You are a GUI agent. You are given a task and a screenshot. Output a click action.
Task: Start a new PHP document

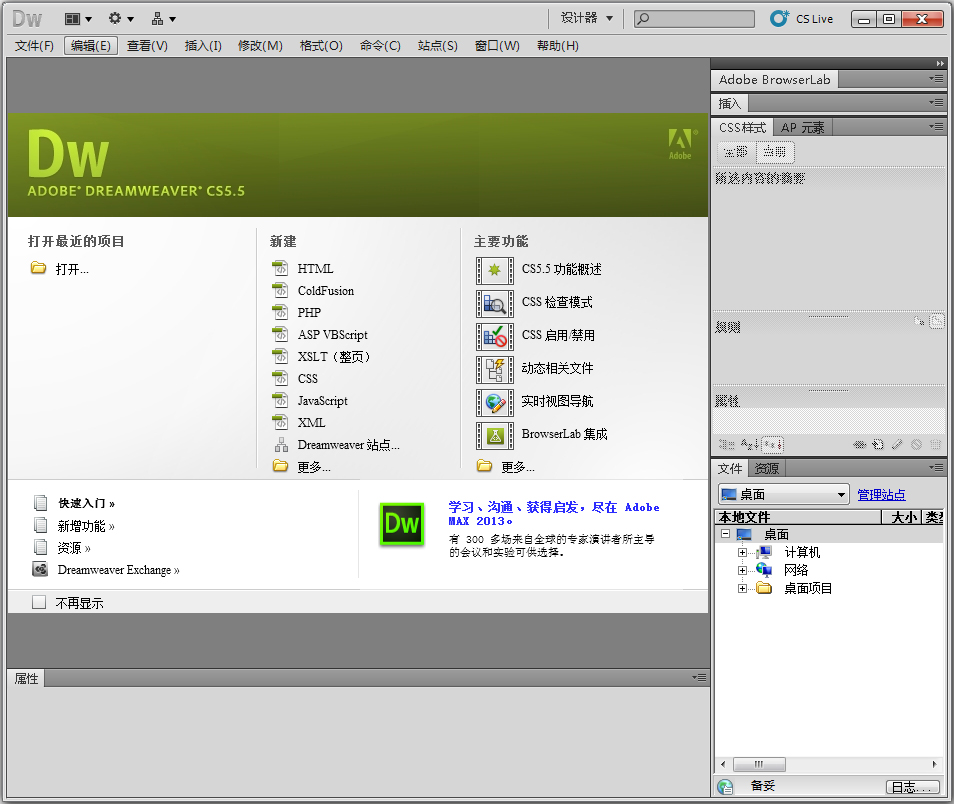coord(307,312)
